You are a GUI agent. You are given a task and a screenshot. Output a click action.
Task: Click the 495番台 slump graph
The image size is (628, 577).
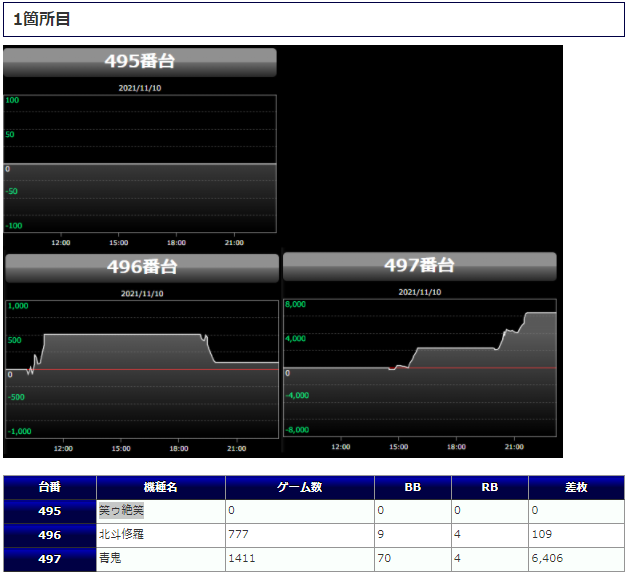point(140,164)
